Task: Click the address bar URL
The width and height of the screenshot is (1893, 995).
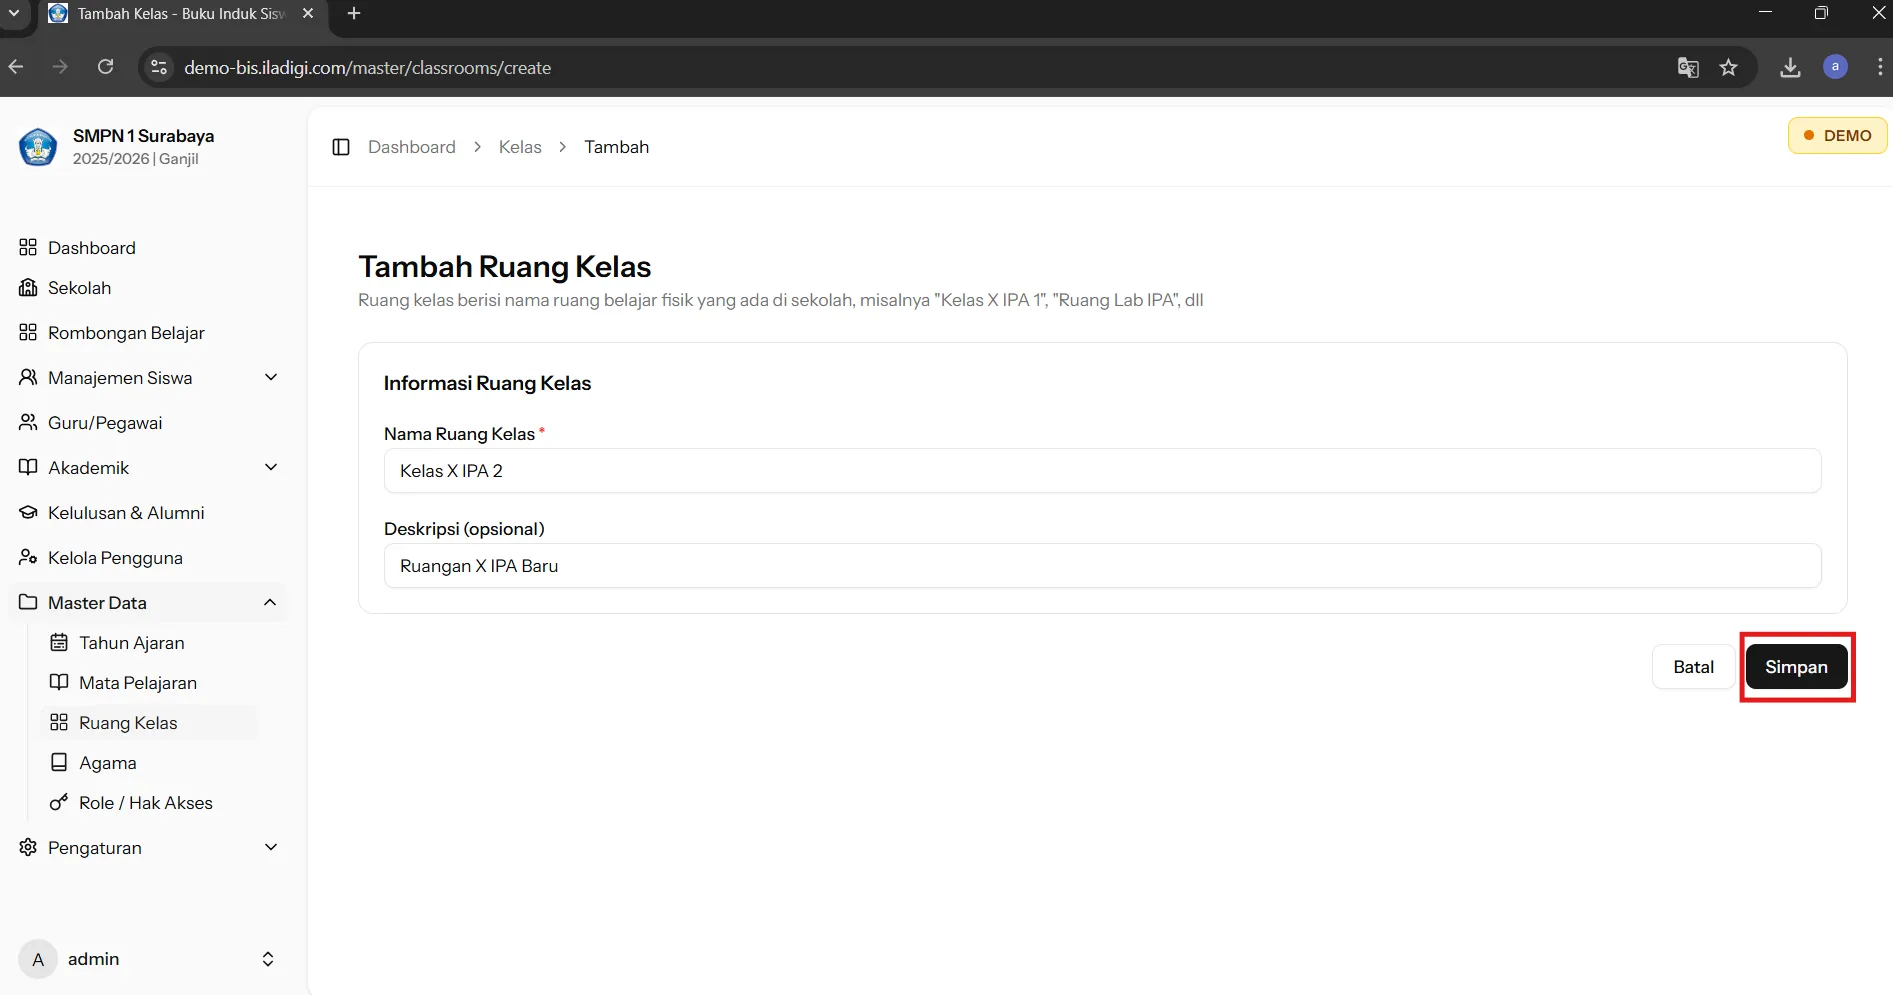Action: [368, 67]
